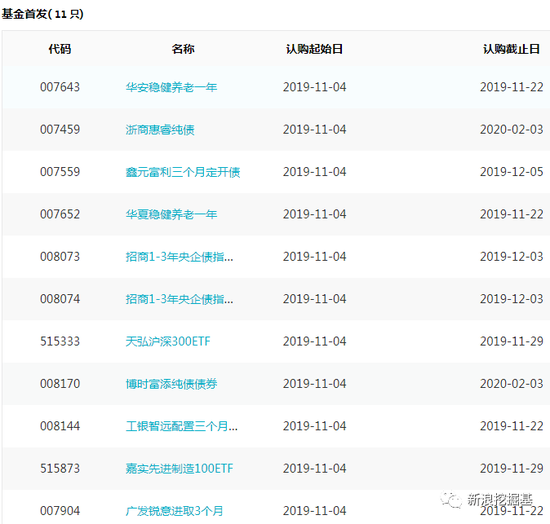Click end date 2019-11-29 for 嘉实先进制造100ETF
The height and width of the screenshot is (524, 550).
point(511,469)
